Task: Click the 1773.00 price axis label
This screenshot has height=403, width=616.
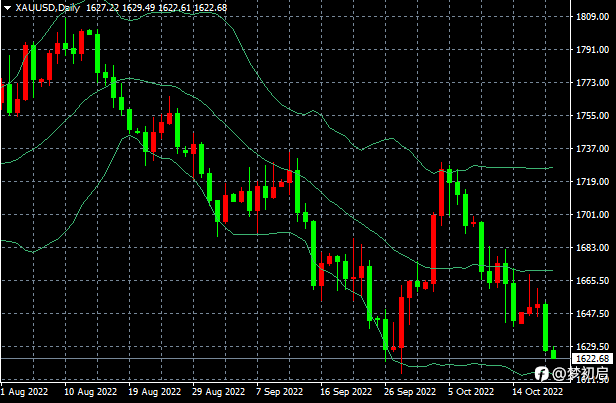Action: pyautogui.click(x=592, y=82)
